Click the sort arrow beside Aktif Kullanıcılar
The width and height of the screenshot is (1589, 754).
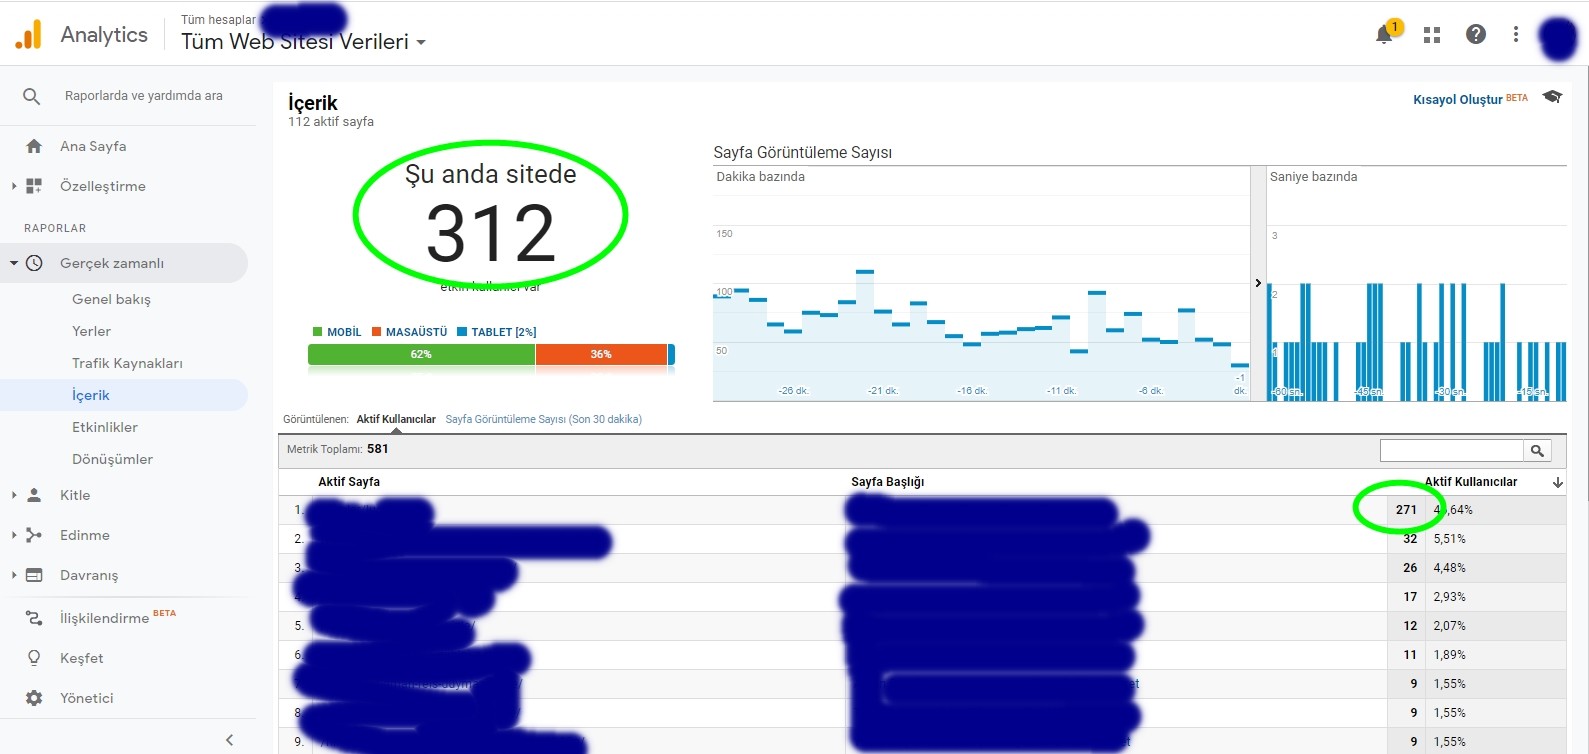point(1558,482)
